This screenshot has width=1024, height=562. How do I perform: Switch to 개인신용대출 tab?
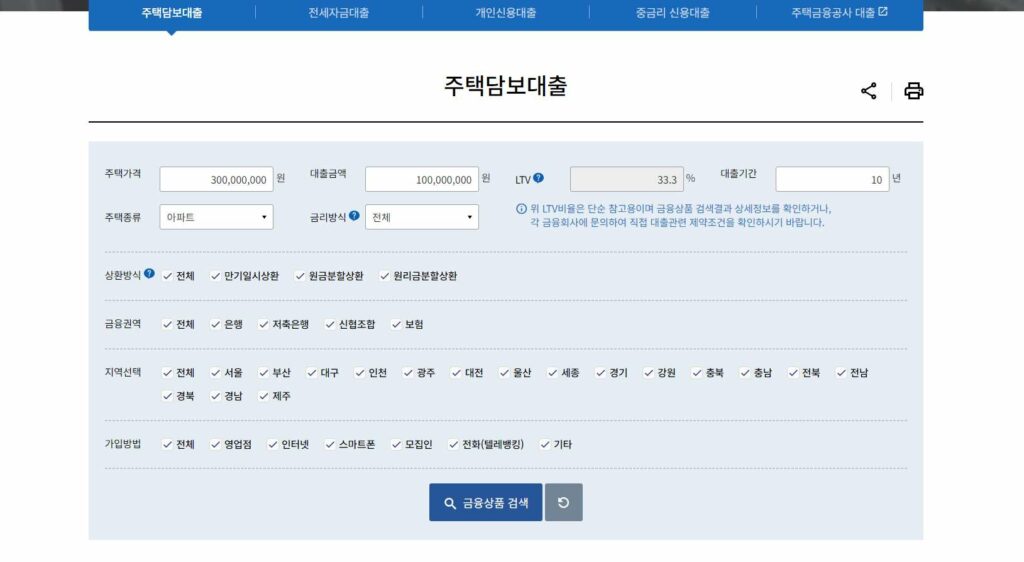[505, 12]
